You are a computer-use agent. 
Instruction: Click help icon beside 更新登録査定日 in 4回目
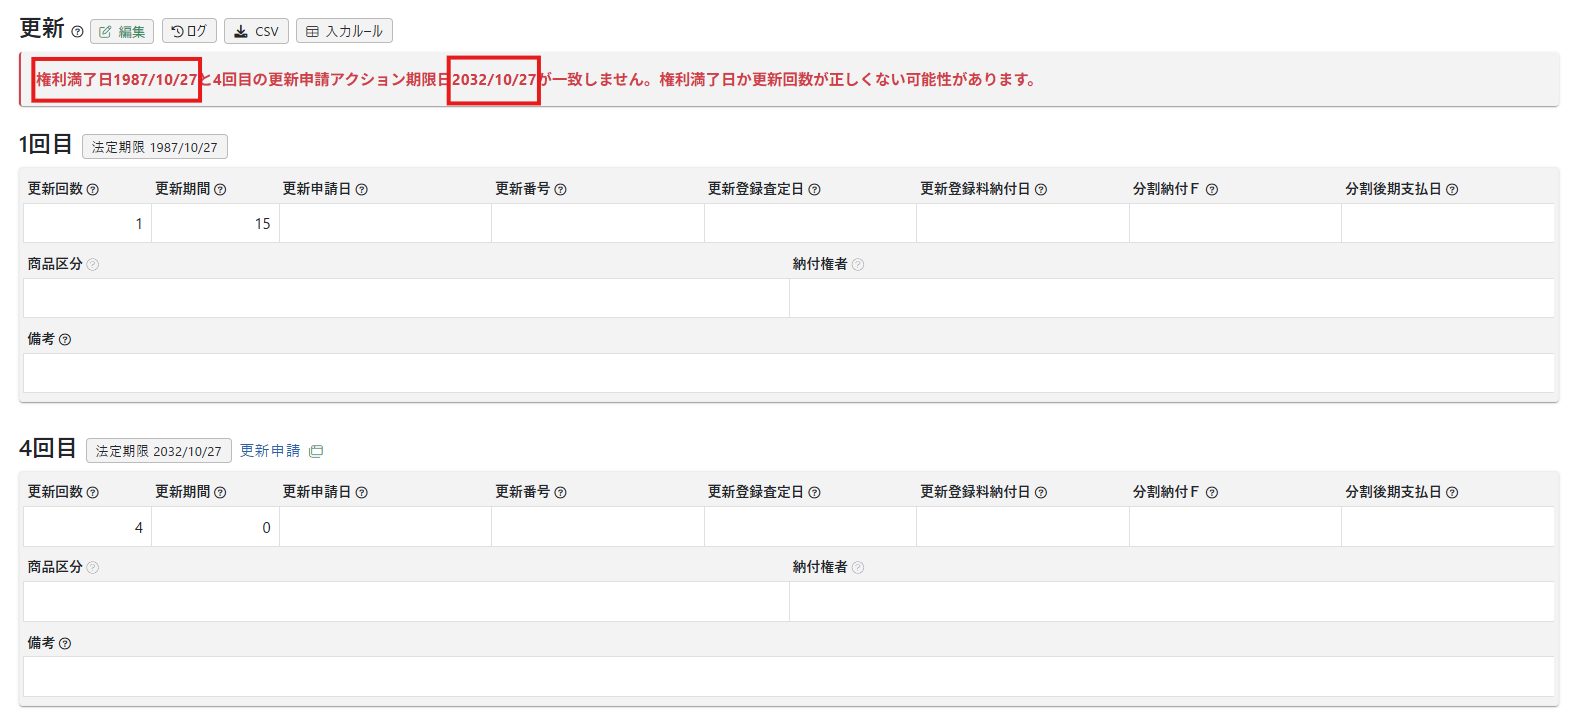pos(815,493)
